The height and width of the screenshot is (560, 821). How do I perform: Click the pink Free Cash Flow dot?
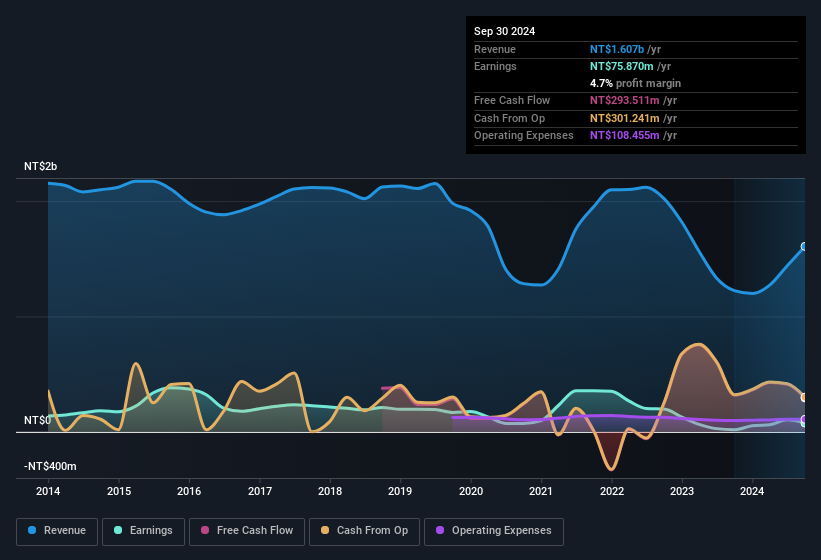click(205, 530)
